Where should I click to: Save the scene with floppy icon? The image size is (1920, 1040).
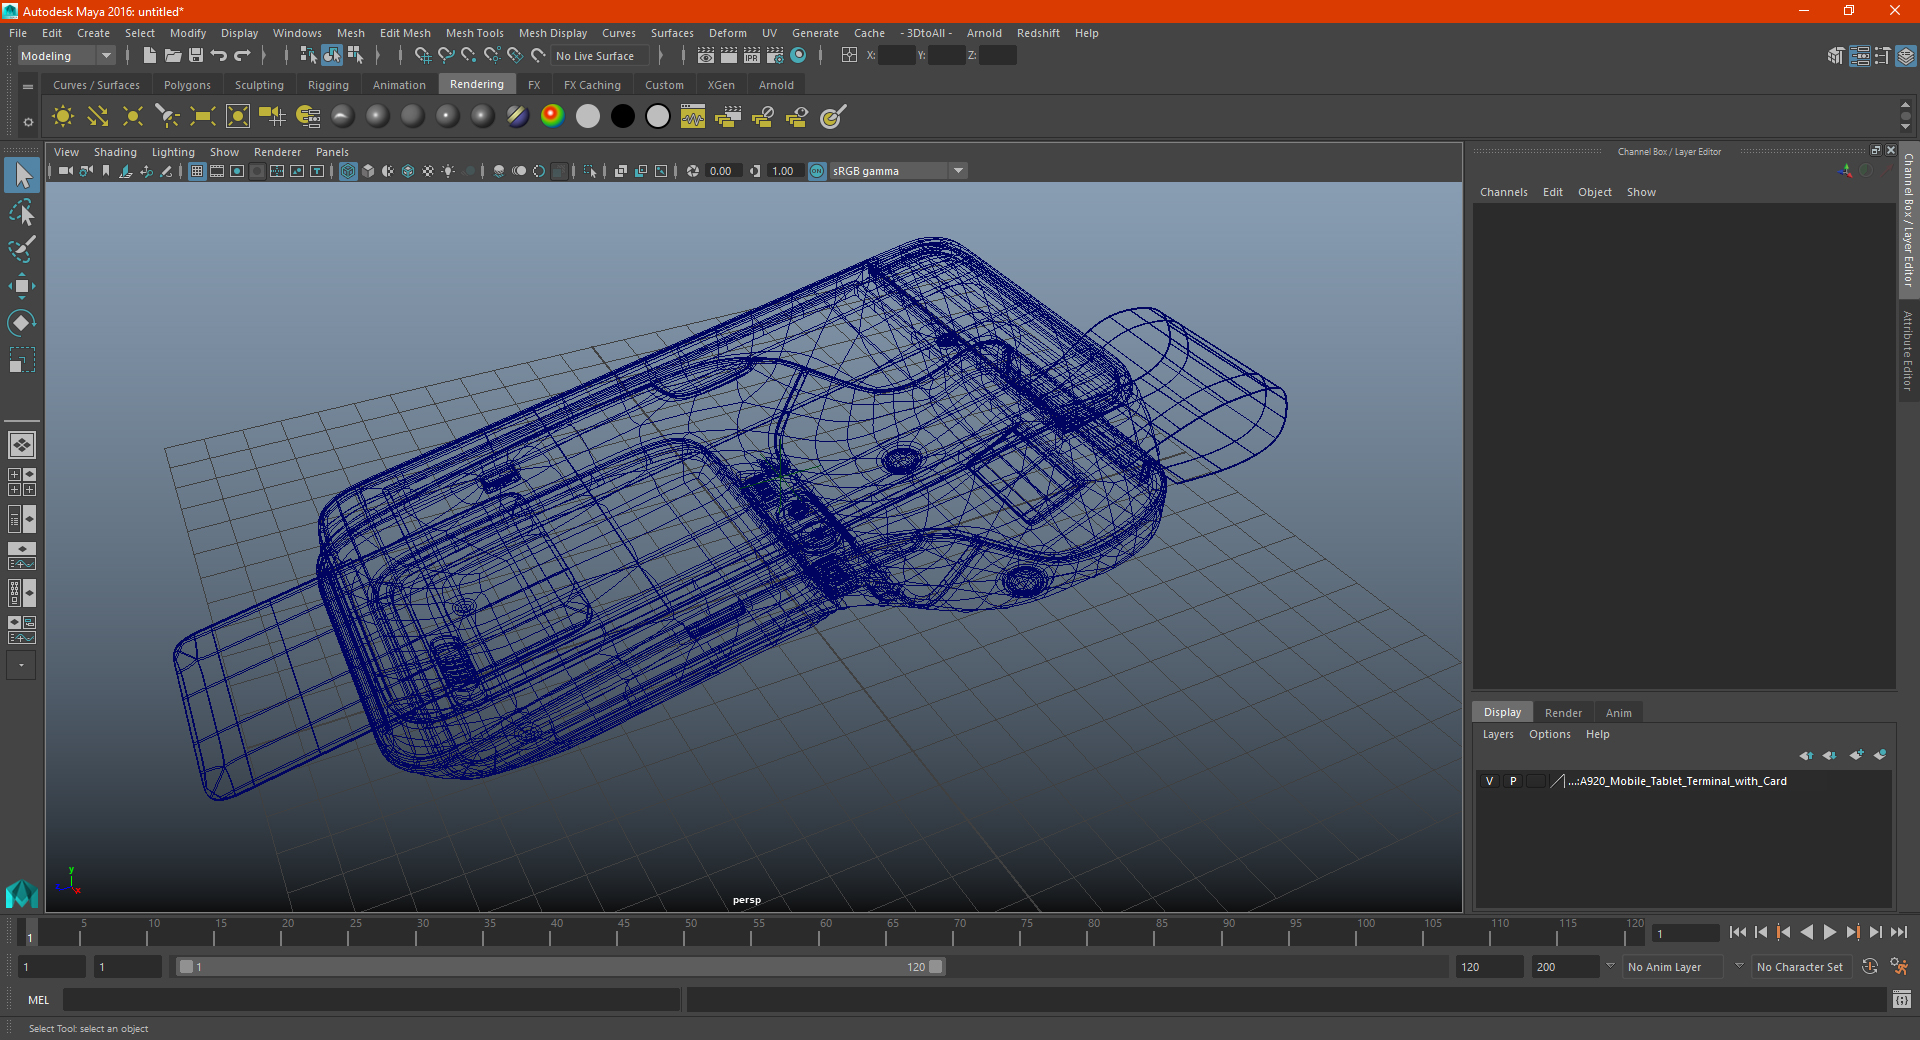pos(195,56)
